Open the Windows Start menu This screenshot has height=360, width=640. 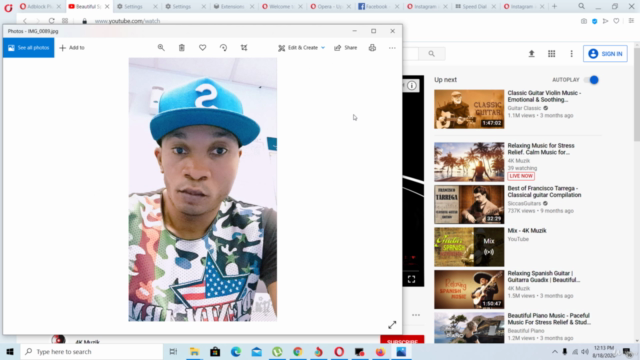pyautogui.click(x=10, y=351)
